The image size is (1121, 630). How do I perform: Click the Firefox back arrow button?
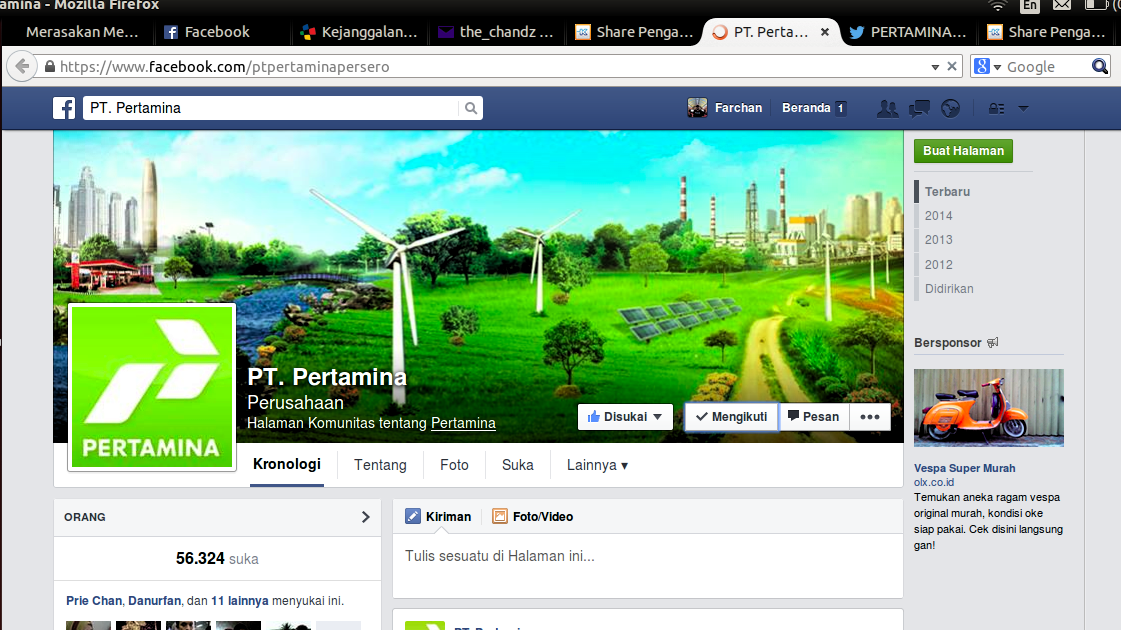pos(21,67)
